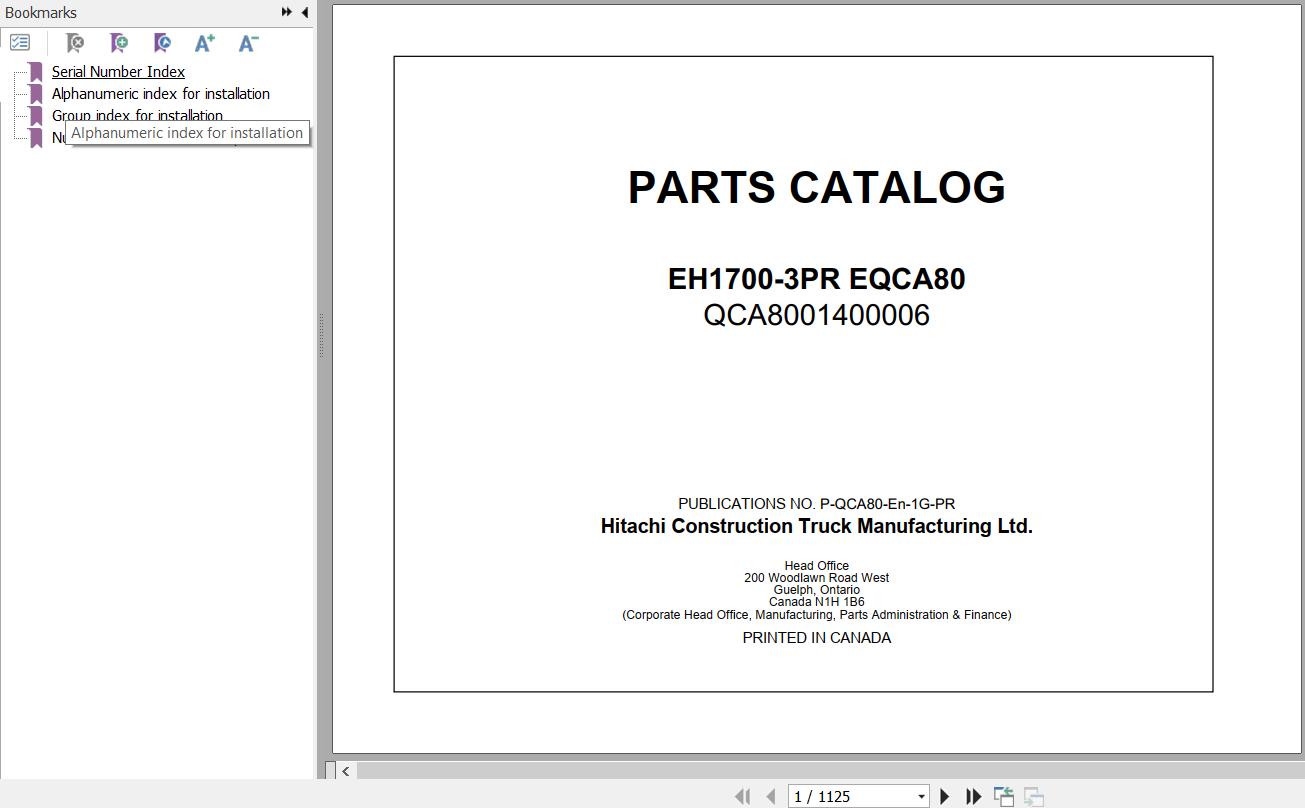Click the PRINTED IN CANADA text
The width and height of the screenshot is (1305, 808).
tap(816, 638)
